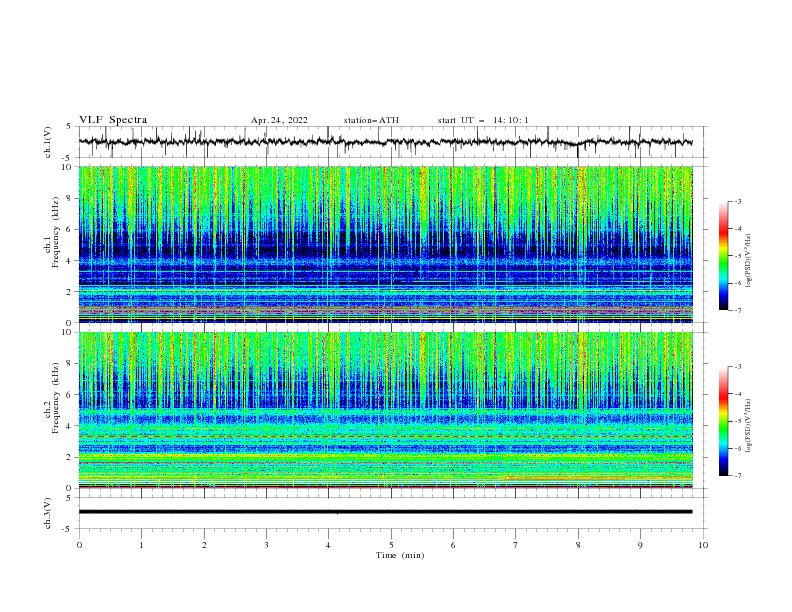Click "-7" label on ch.2 color scale
Viewport: 792px width, 612px height.
point(737,475)
